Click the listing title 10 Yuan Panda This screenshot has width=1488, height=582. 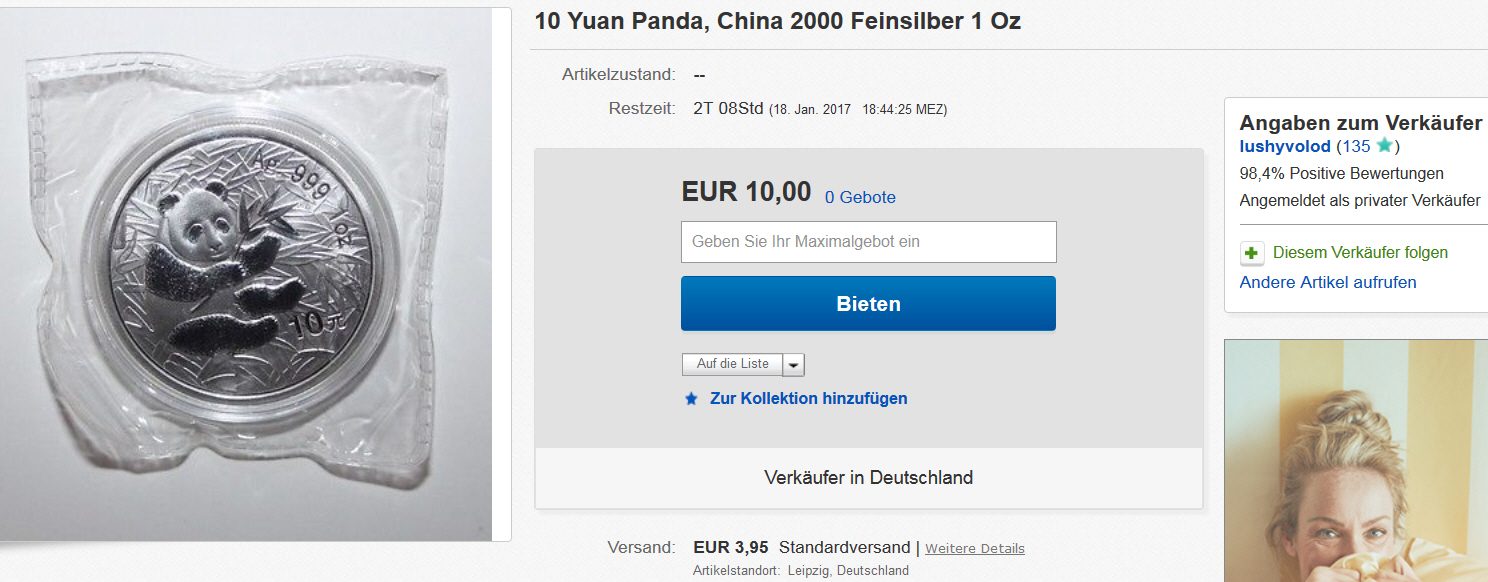click(x=778, y=21)
